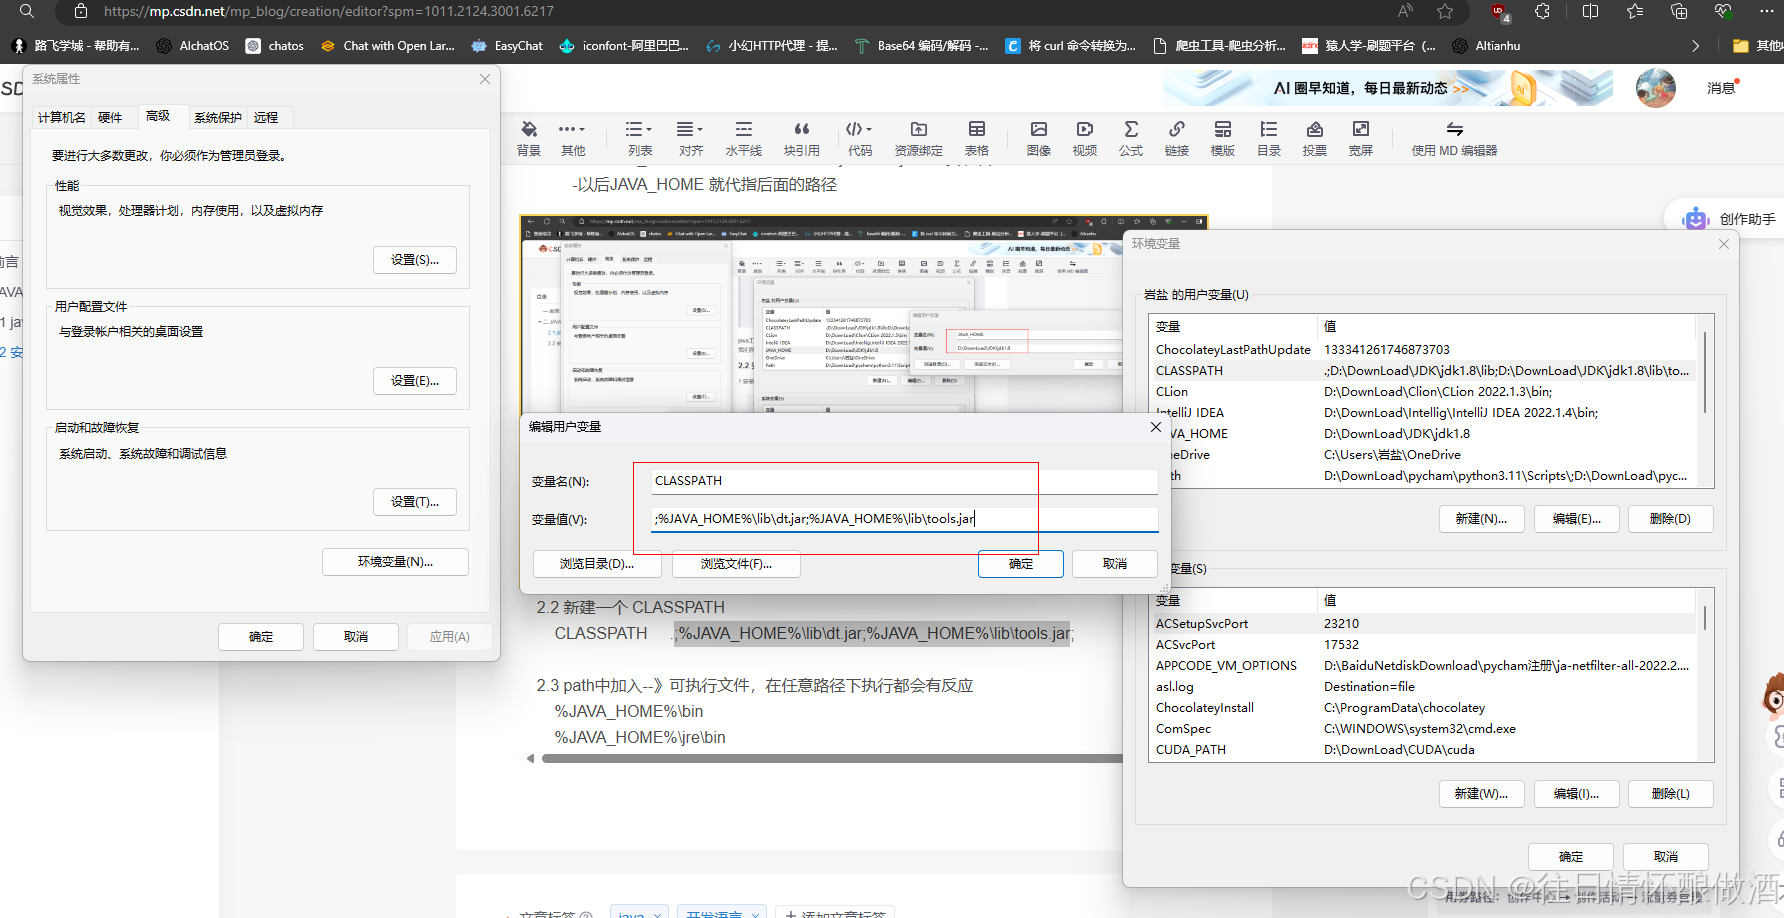
Task: Open the editor's other-options dots icon
Action: pos(568,129)
